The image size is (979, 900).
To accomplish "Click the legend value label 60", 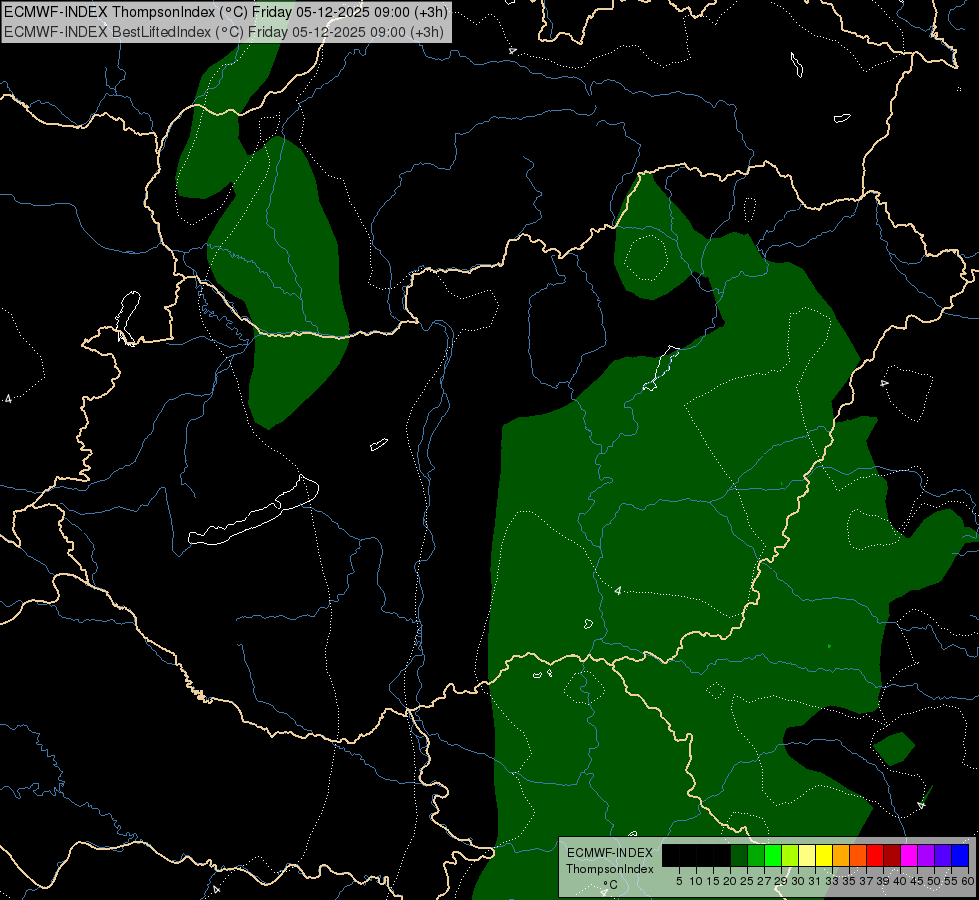I will tap(968, 881).
